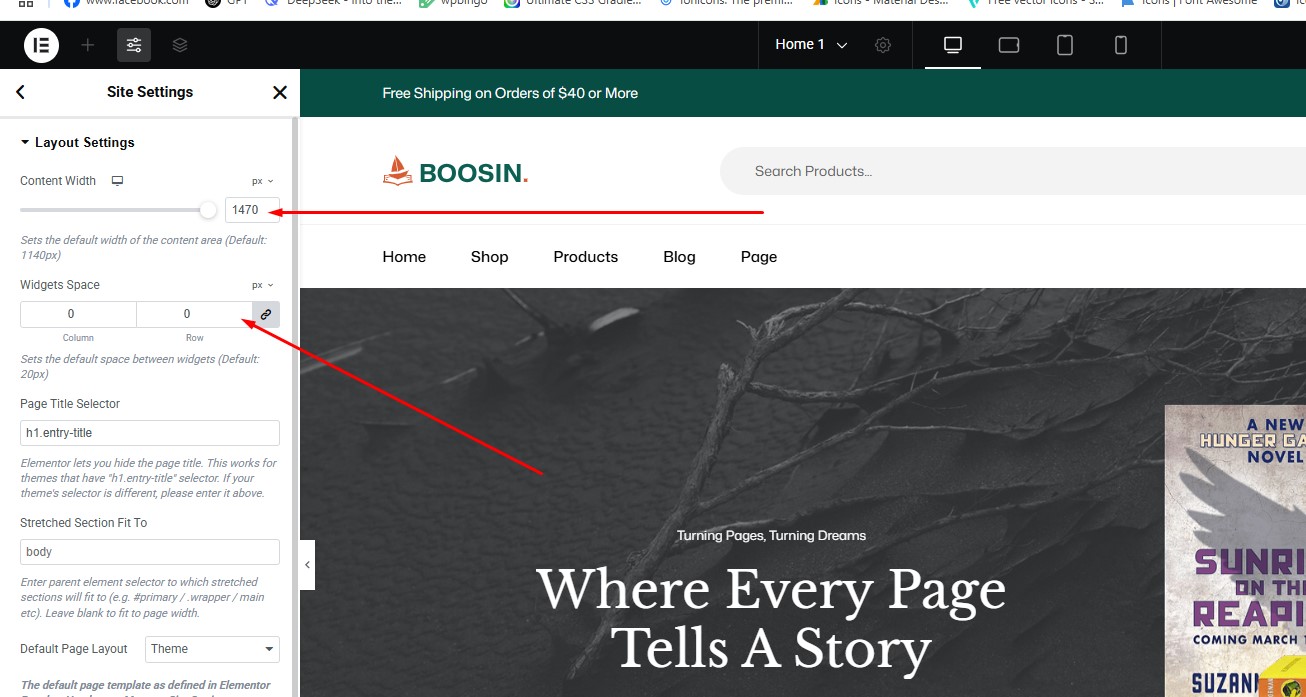This screenshot has height=697, width=1306.
Task: Switch to tablet landscape preview mode
Action: [1009, 45]
